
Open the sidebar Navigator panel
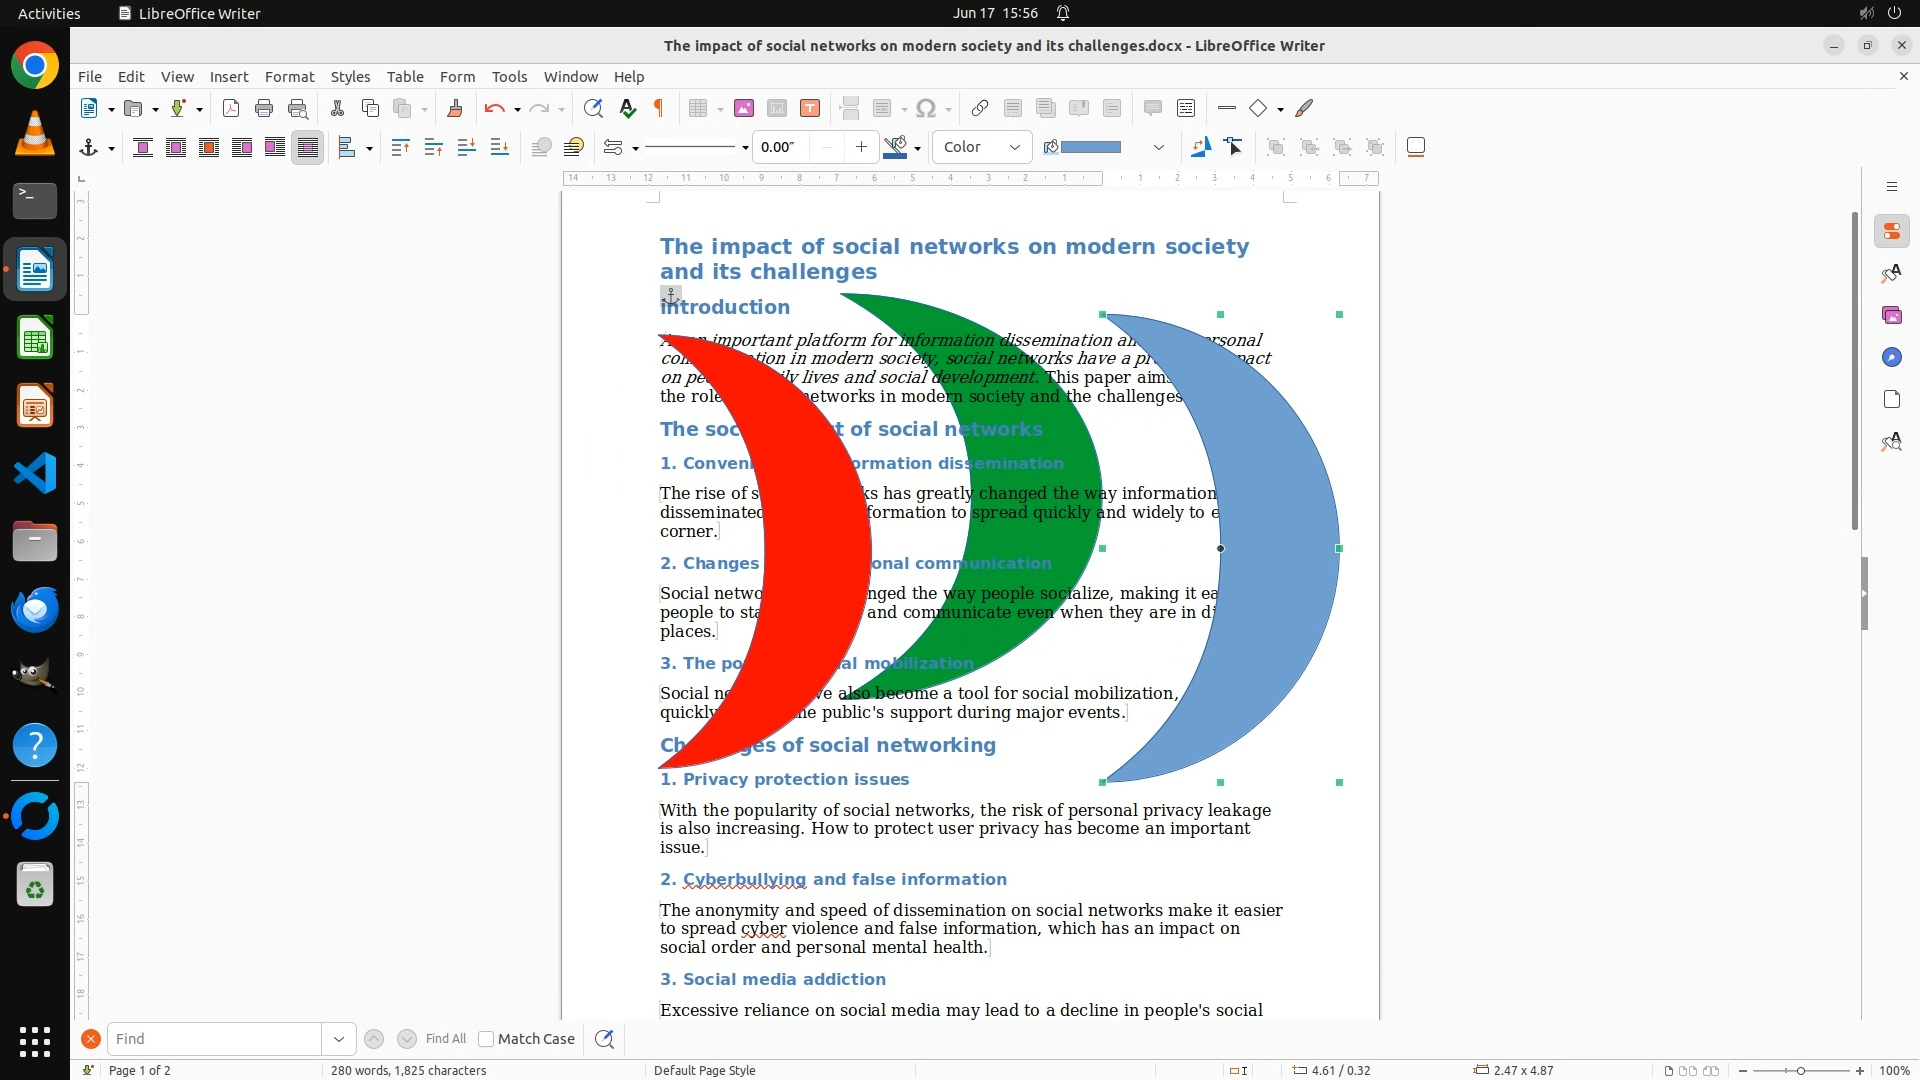(1891, 358)
